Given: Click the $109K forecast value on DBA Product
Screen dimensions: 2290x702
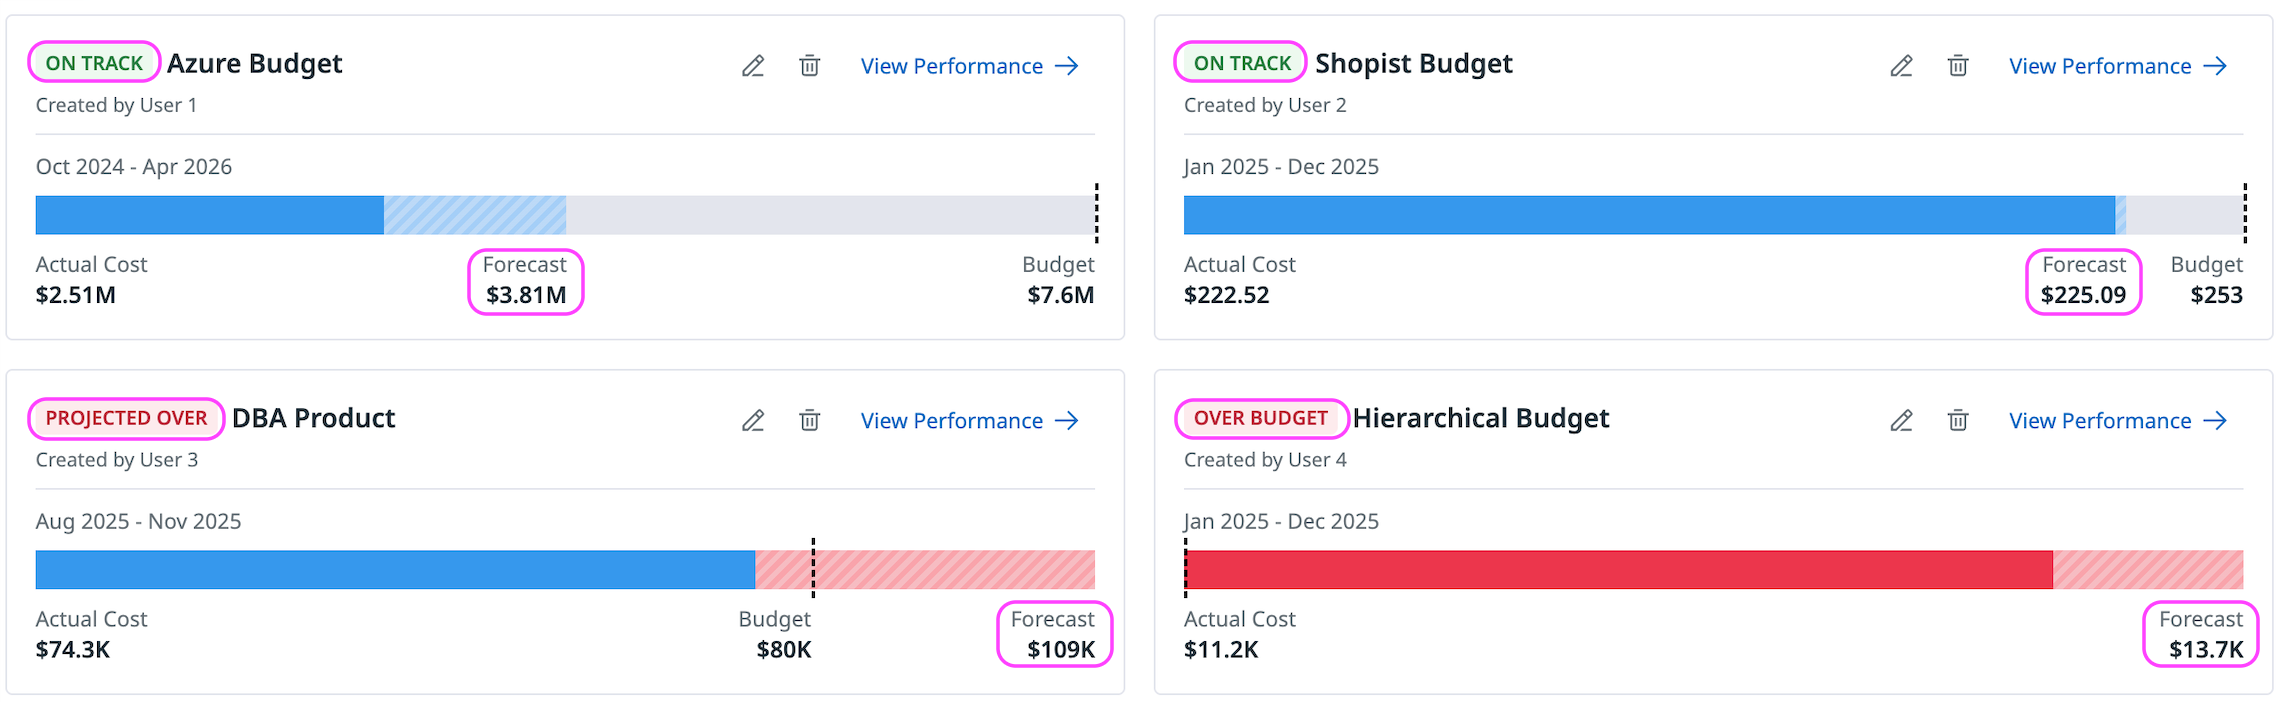Looking at the screenshot, I should click(x=1060, y=650).
